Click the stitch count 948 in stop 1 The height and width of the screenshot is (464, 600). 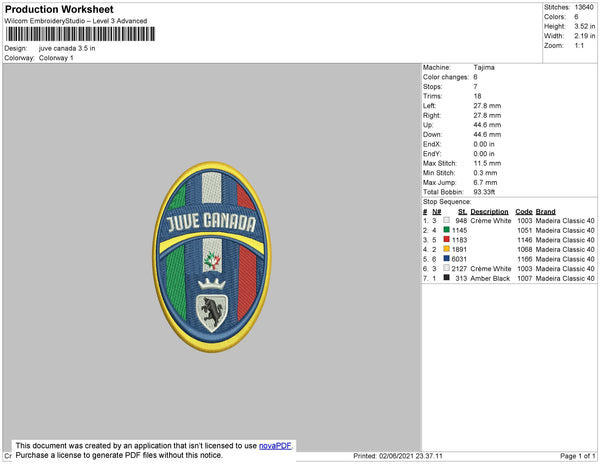coord(461,221)
